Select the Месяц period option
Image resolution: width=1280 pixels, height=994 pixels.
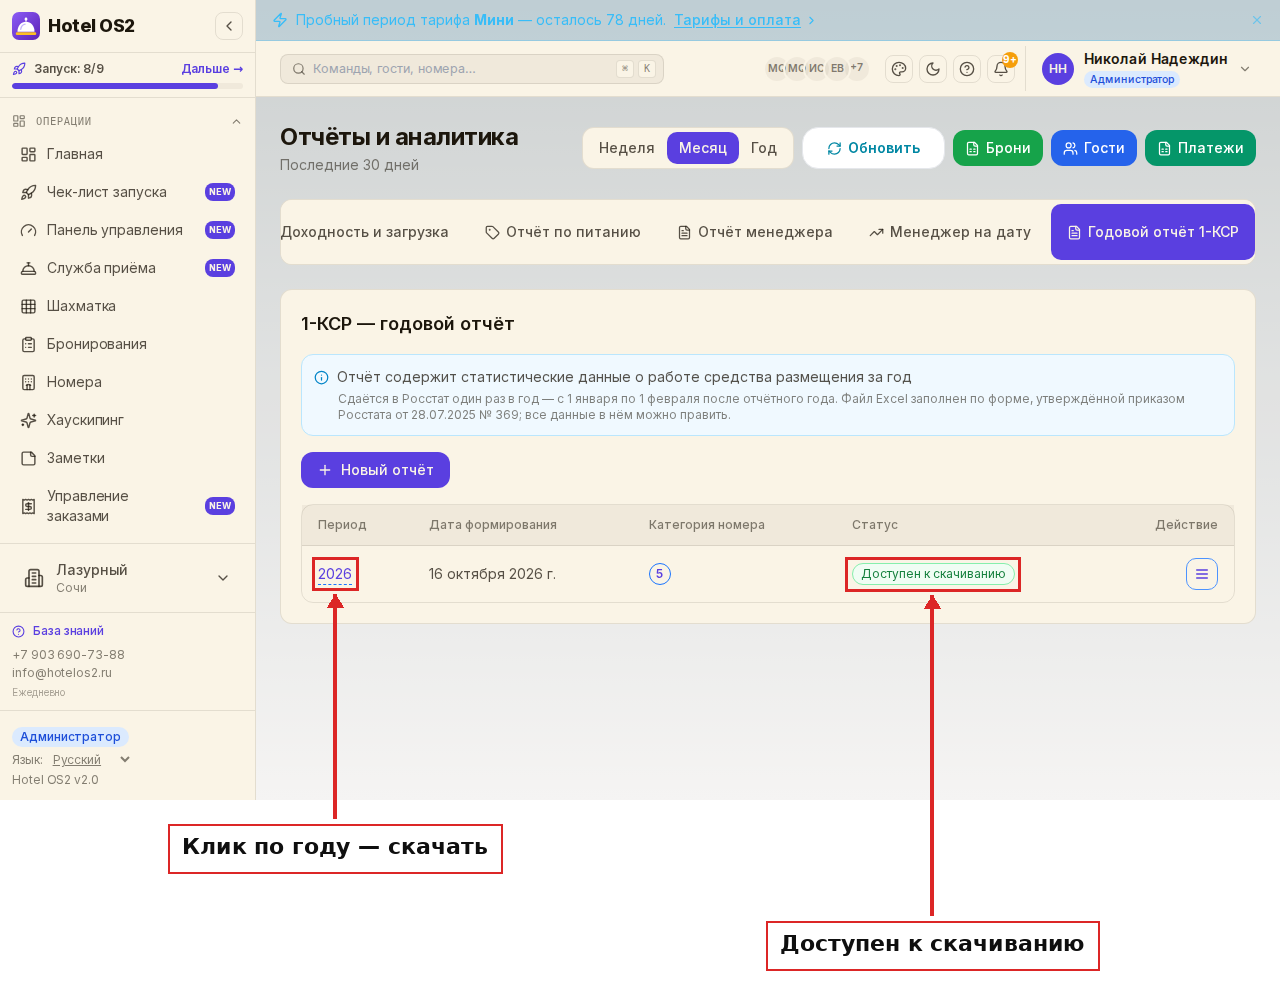tap(703, 148)
